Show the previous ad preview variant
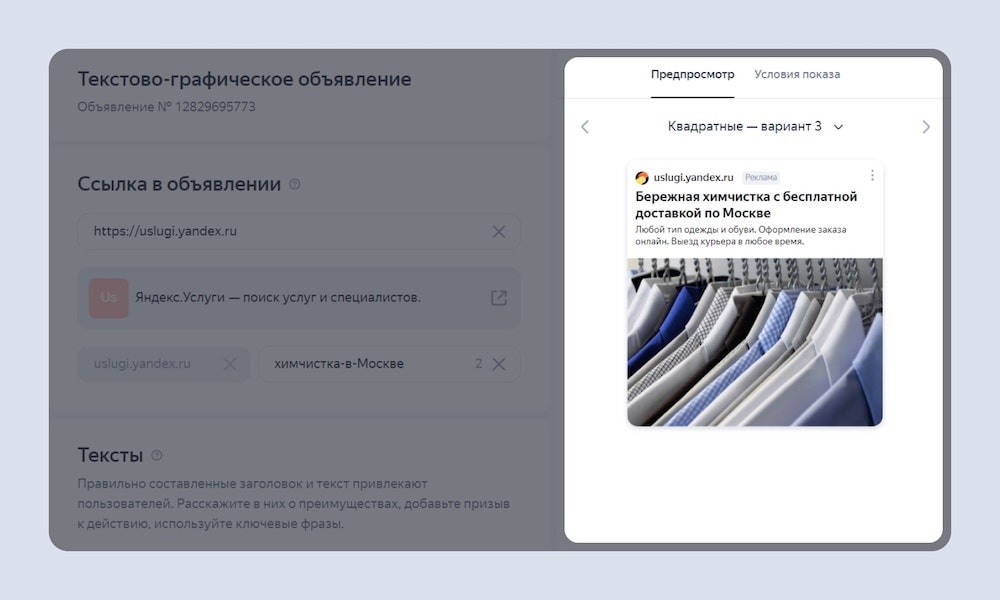Screen dimensions: 1000x600 pos(585,127)
